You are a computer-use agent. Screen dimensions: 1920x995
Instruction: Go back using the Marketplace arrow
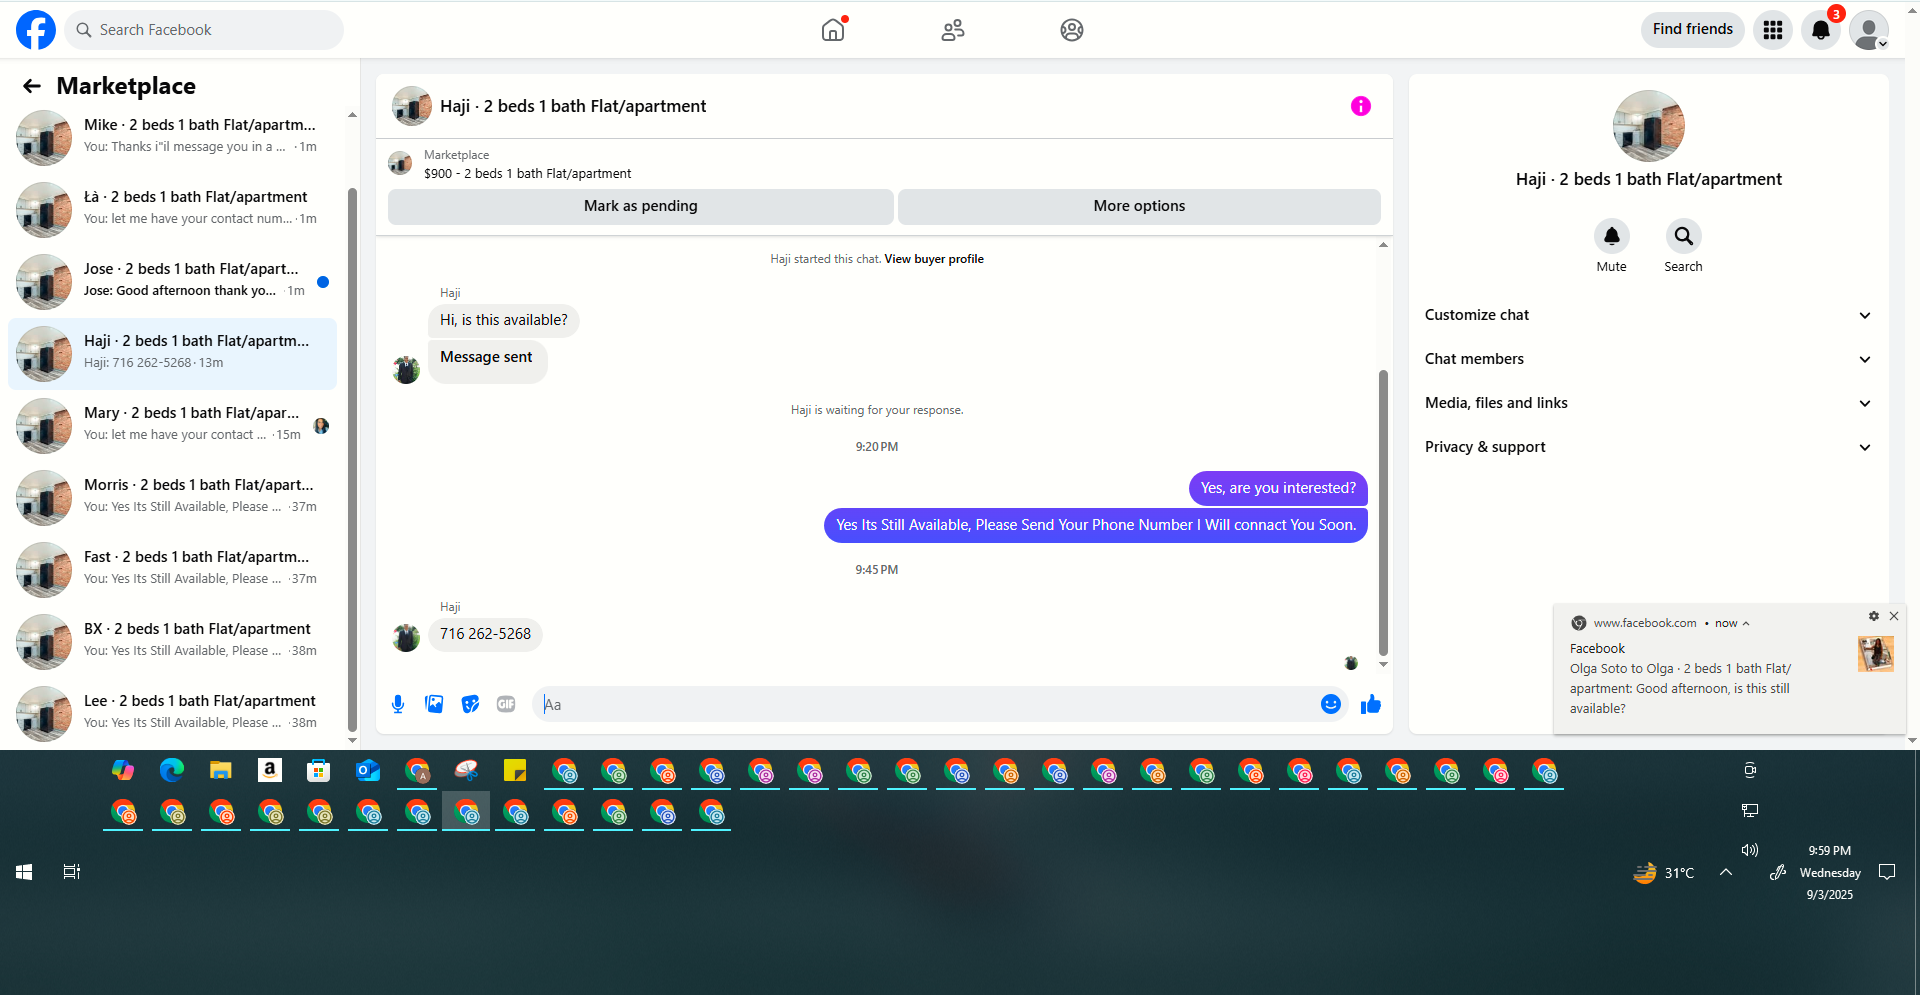(32, 86)
